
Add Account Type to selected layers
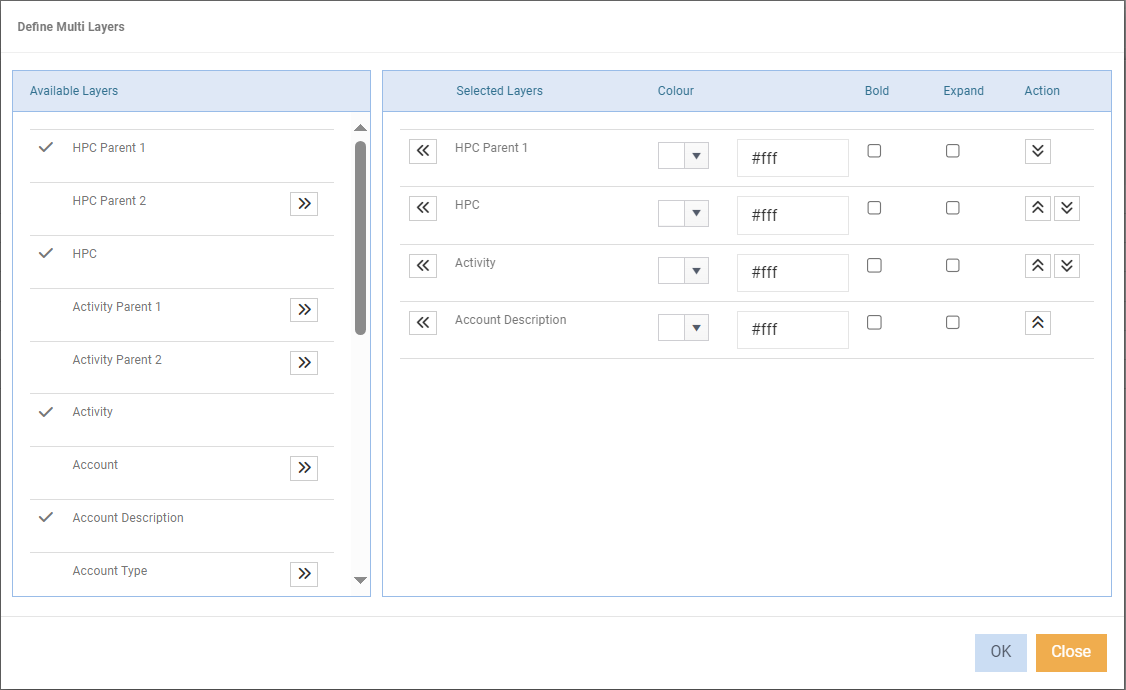click(303, 573)
